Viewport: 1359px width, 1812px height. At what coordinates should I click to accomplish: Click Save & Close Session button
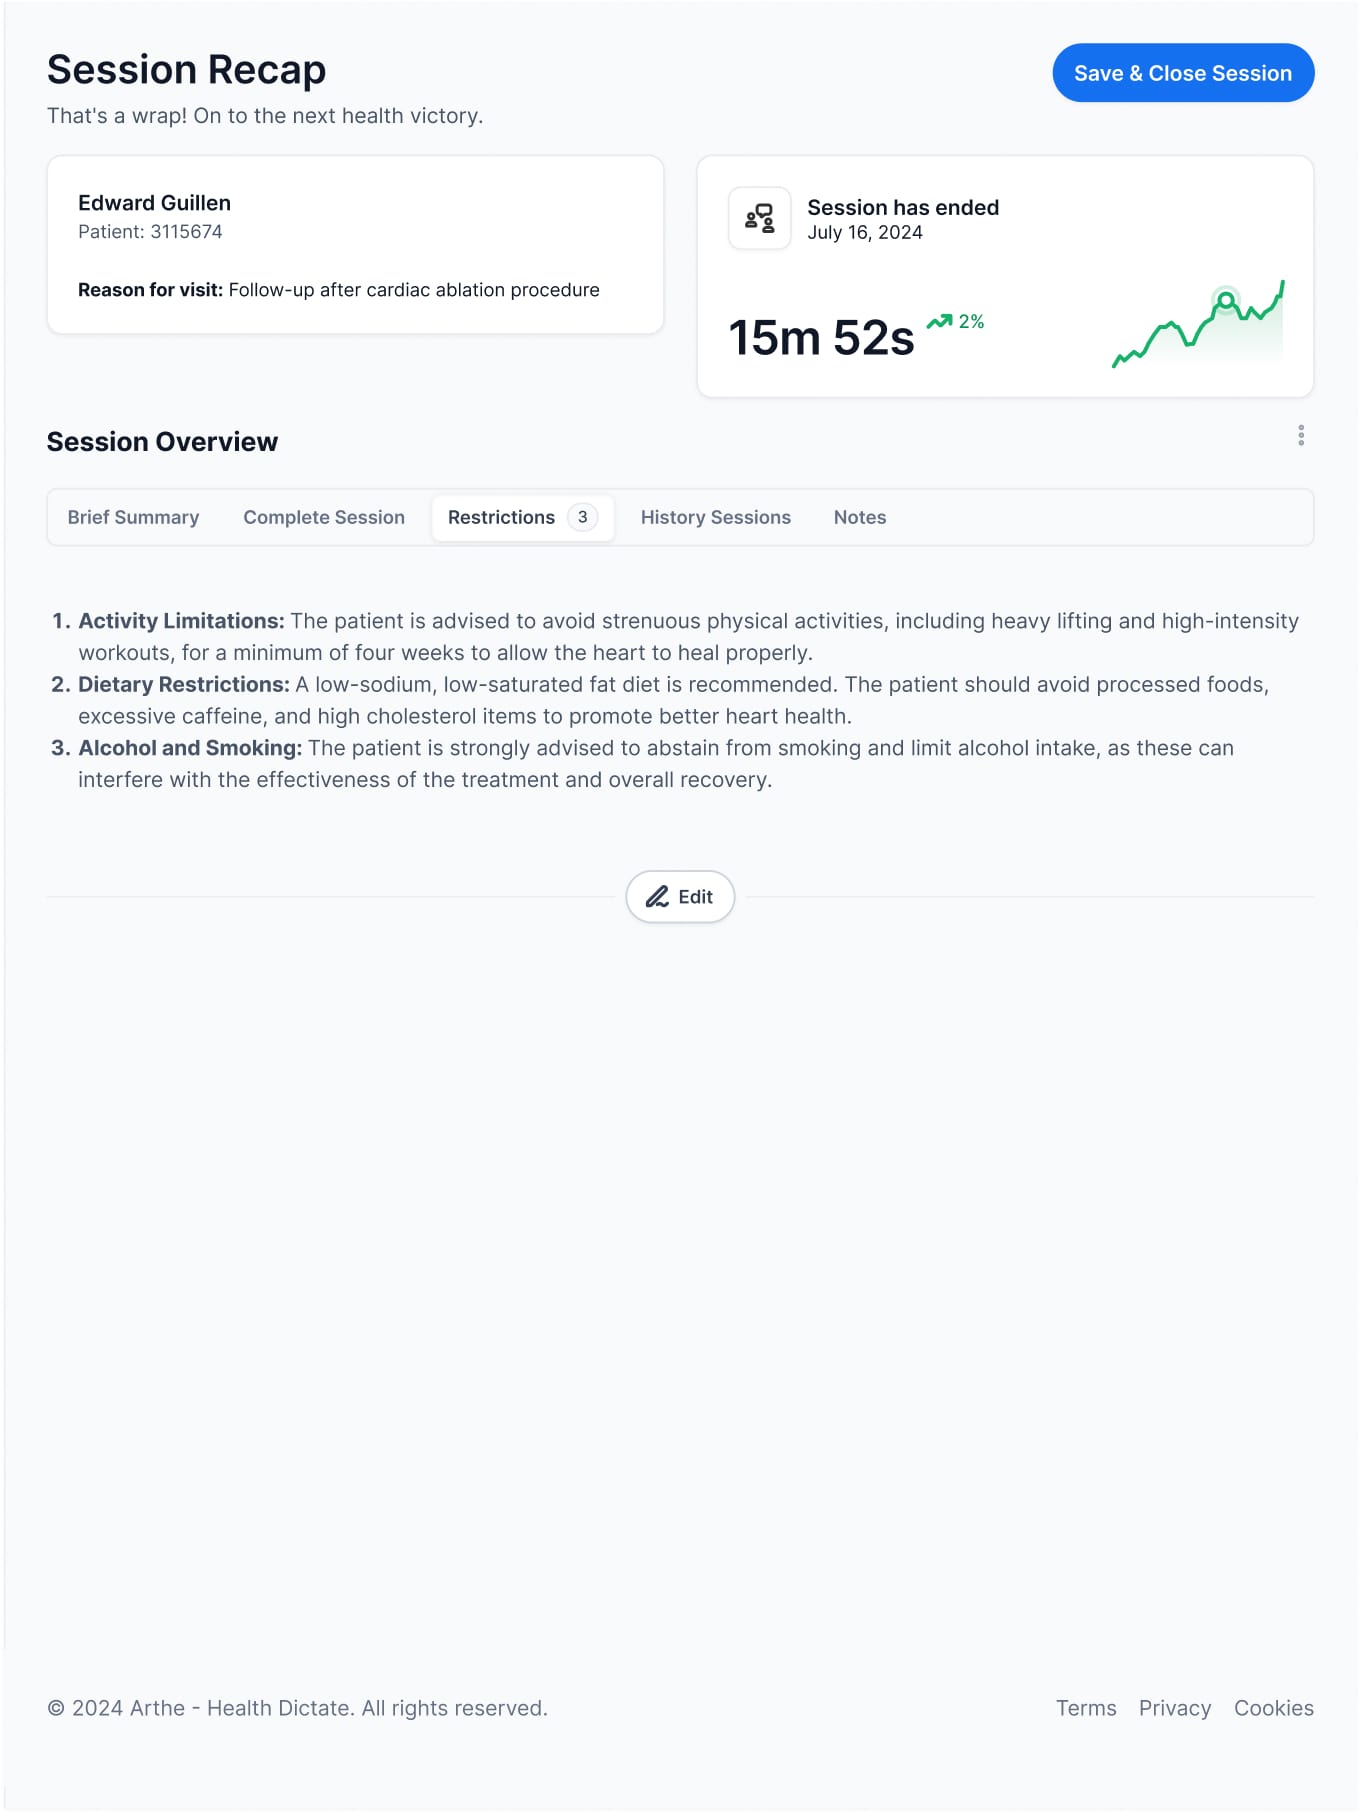1183,73
